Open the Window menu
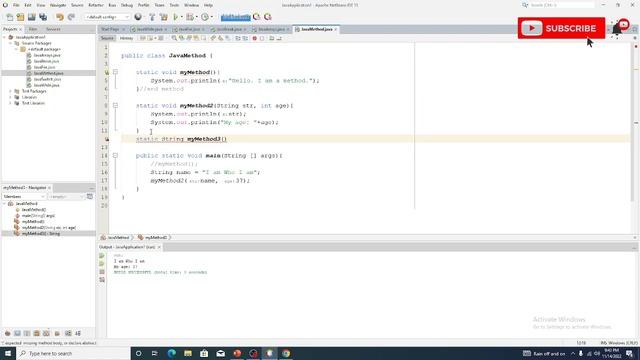The width and height of the screenshot is (640, 360). (x=191, y=5)
